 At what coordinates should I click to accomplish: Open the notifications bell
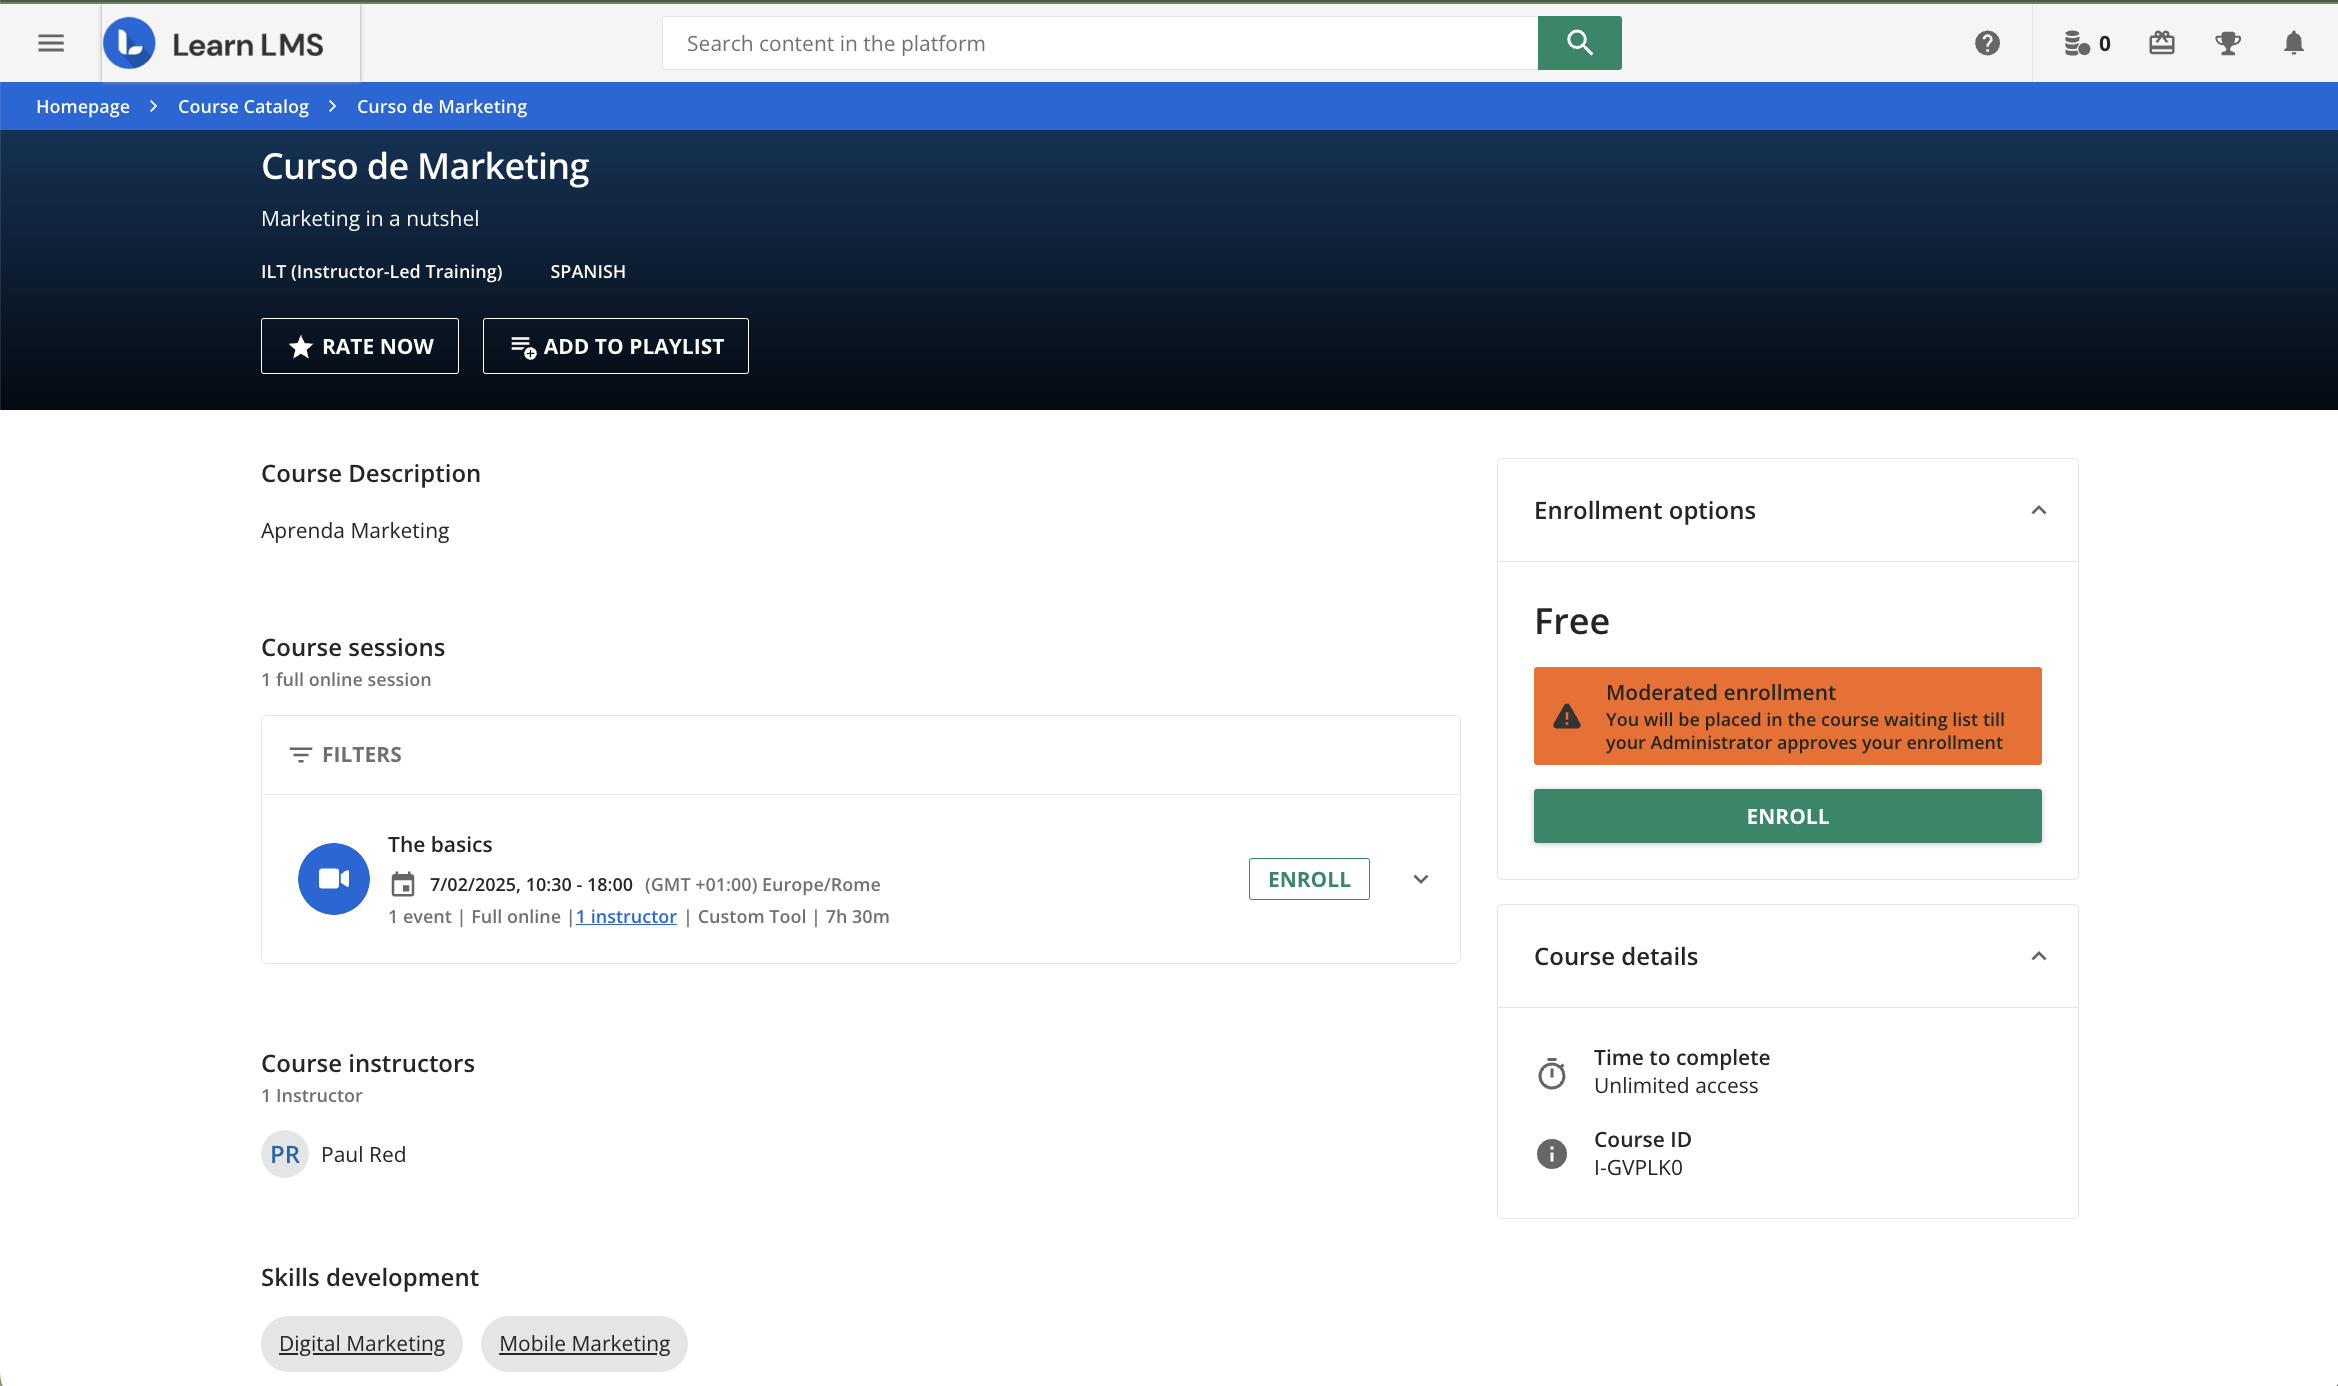2293,43
